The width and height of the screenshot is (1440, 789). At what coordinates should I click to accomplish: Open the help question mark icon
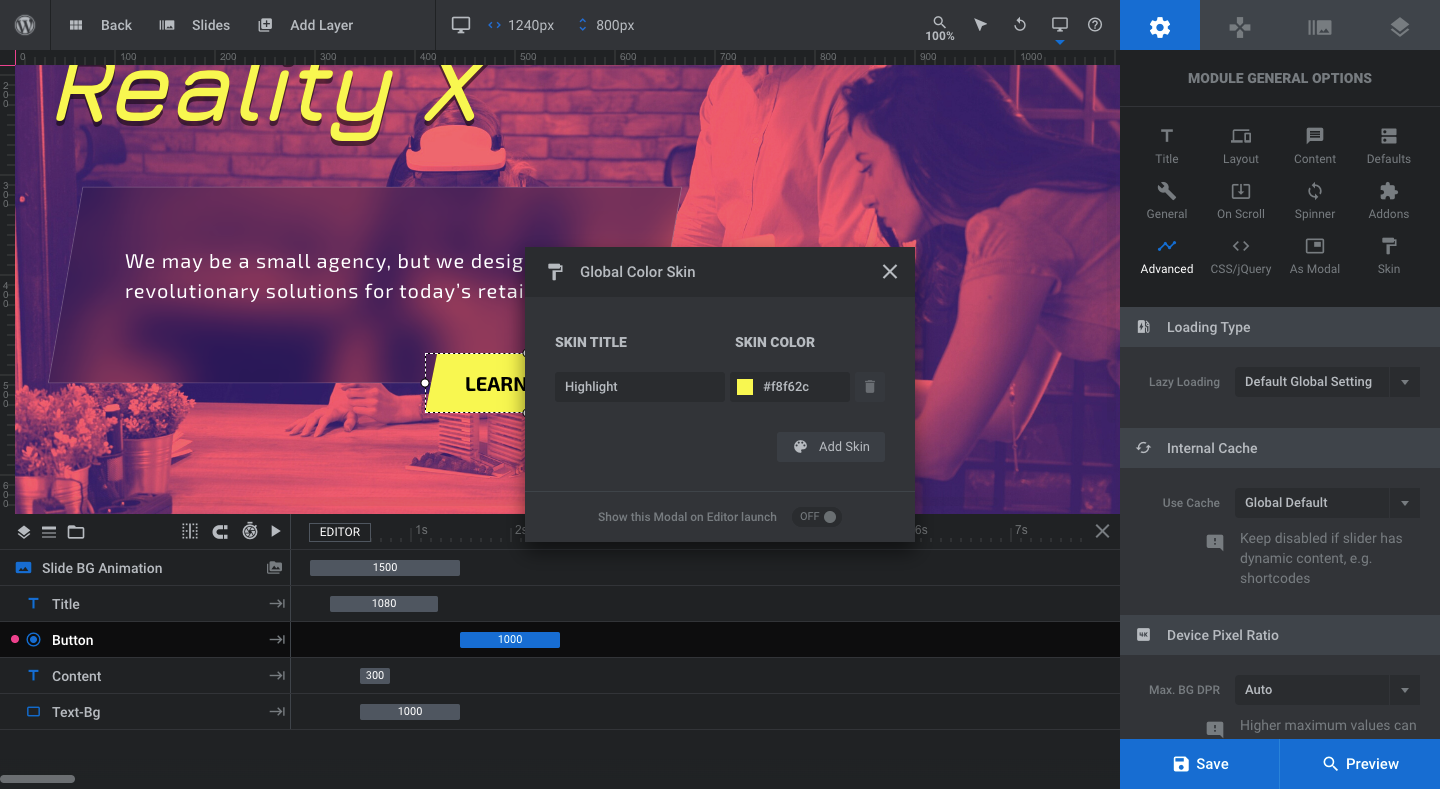click(x=1095, y=25)
